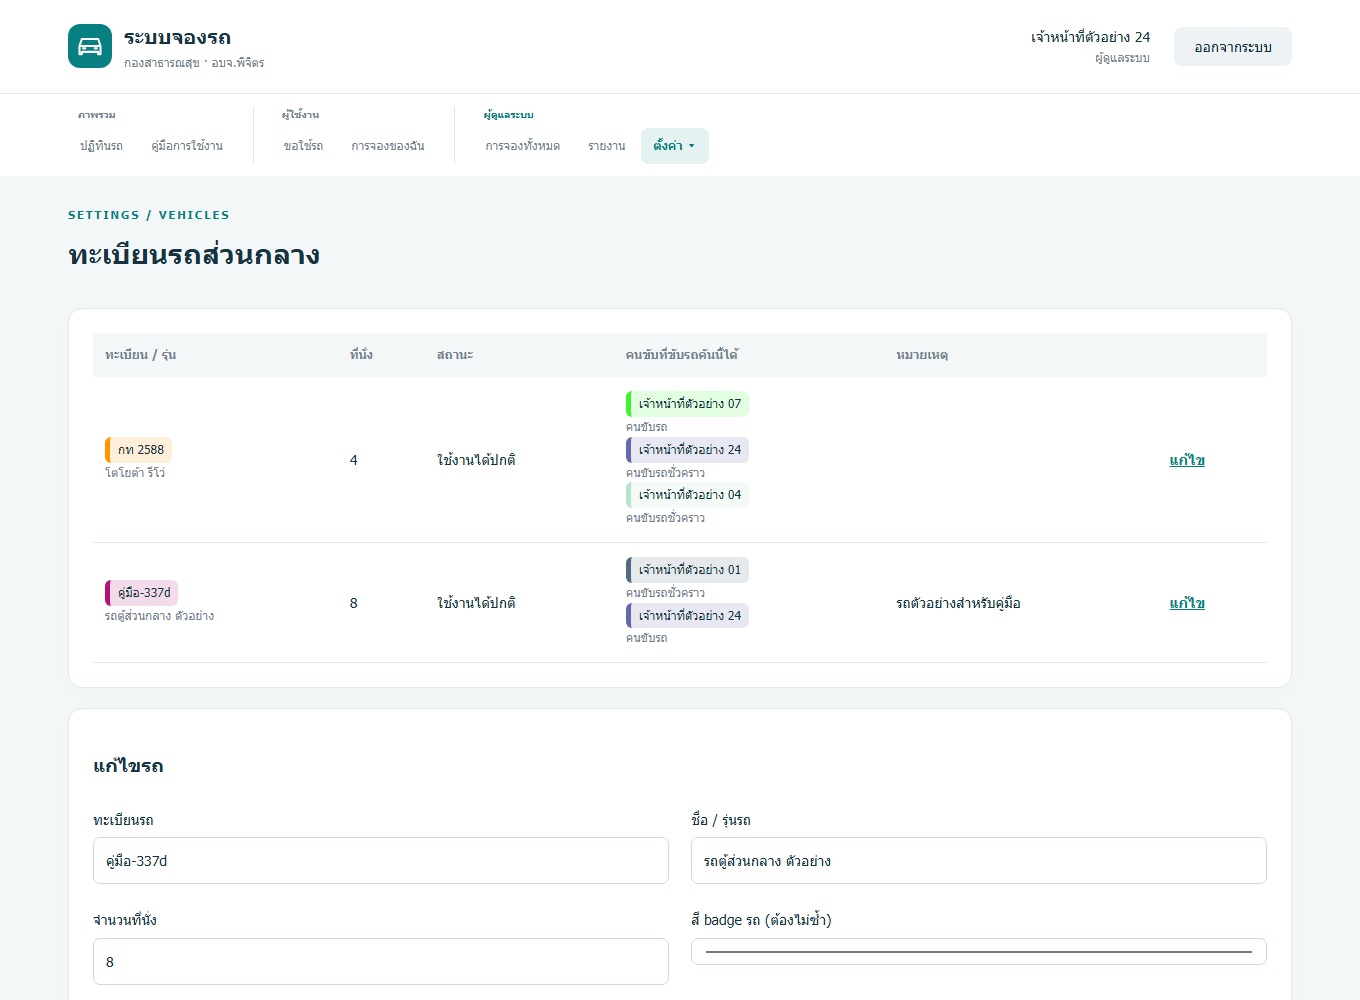This screenshot has height=1000, width=1360.
Task: Click the สถานะ column header
Action: click(455, 355)
